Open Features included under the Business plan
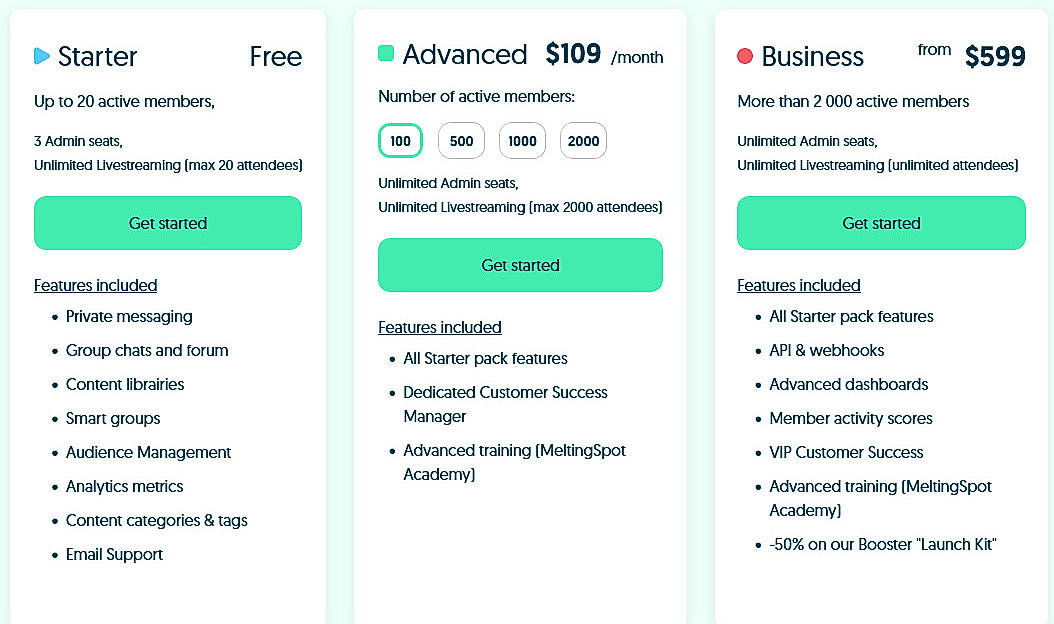This screenshot has width=1054, height=624. [x=798, y=285]
